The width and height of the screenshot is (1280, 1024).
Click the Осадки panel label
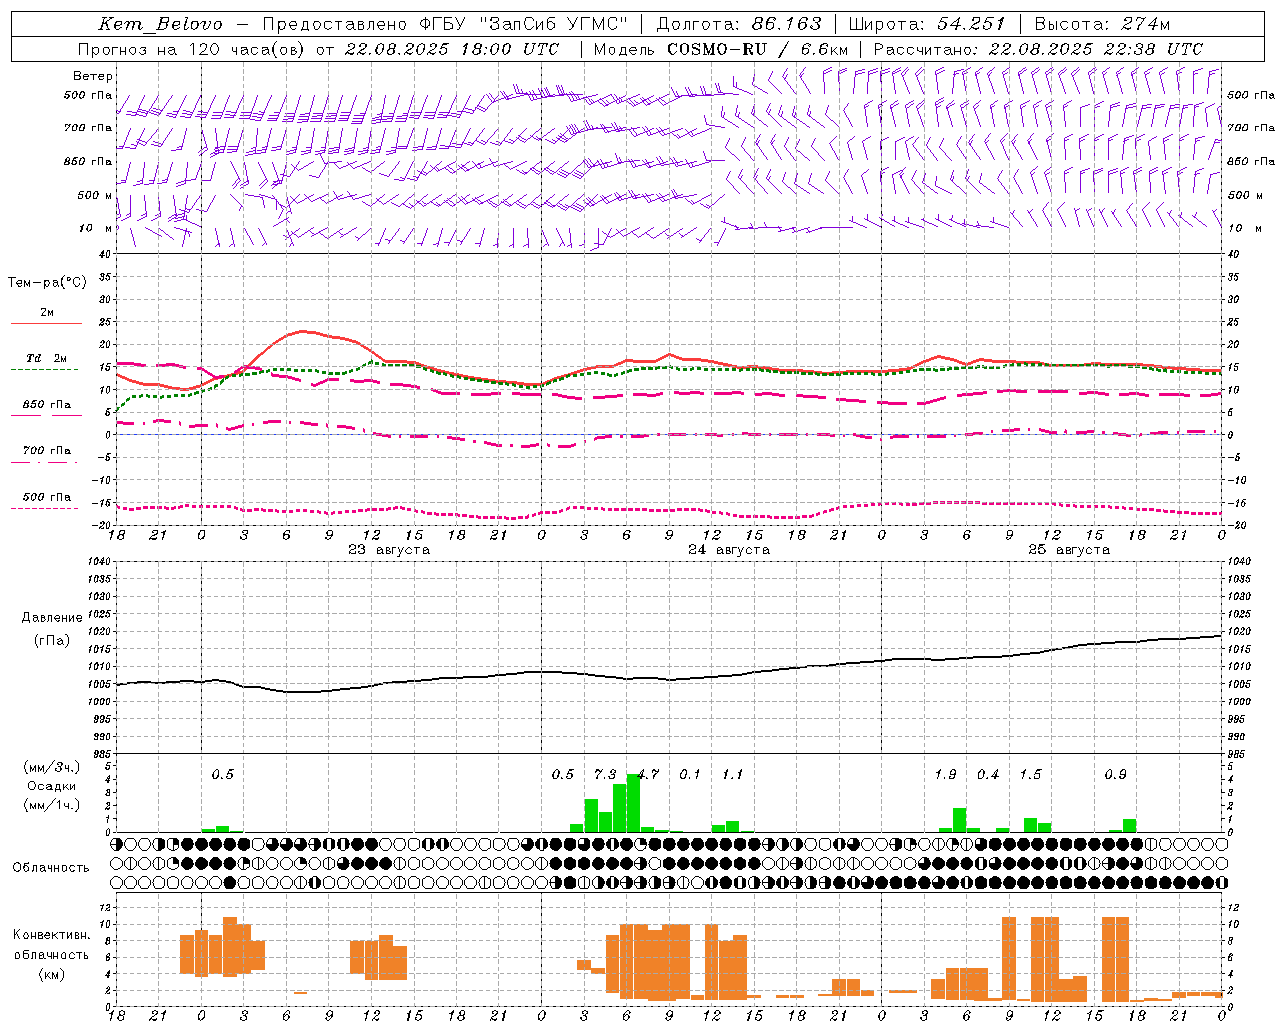(x=51, y=786)
